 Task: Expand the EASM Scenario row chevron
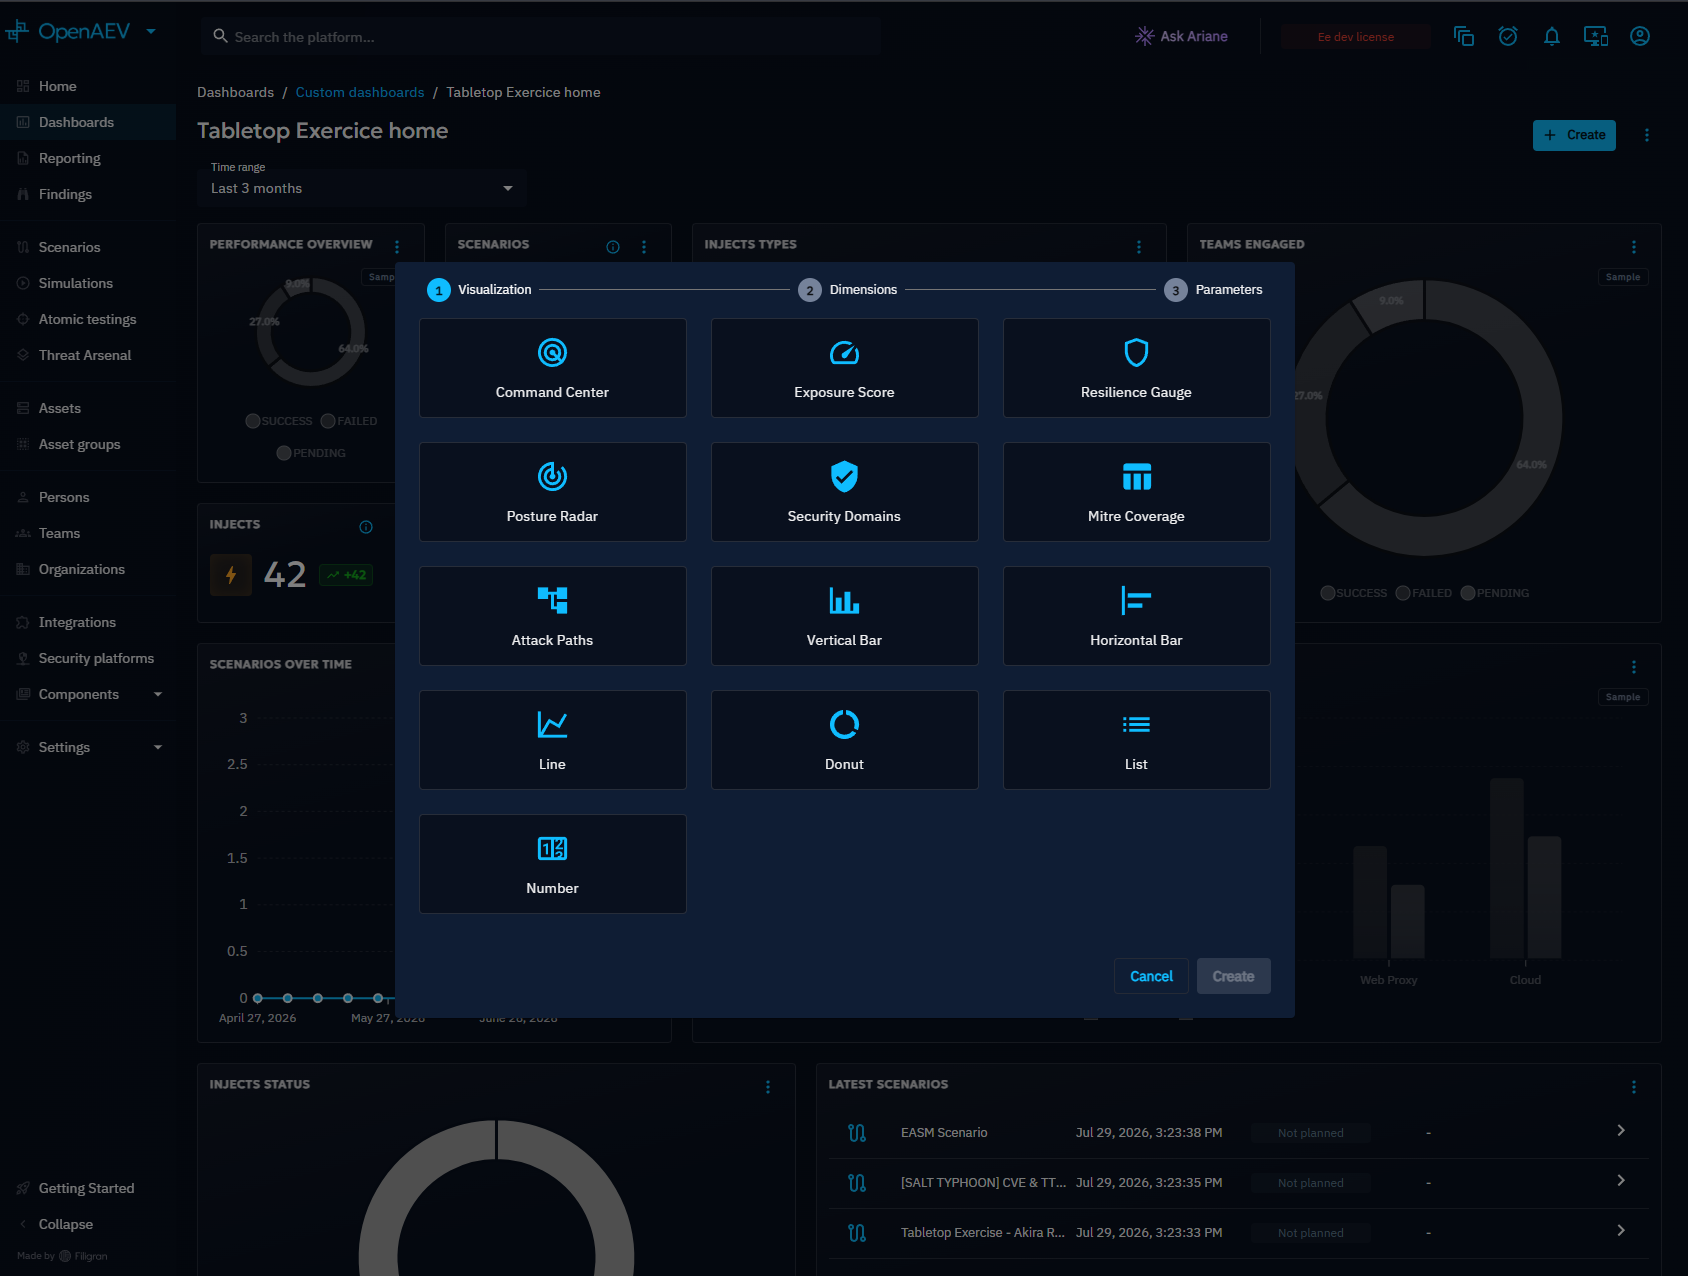point(1621,1130)
